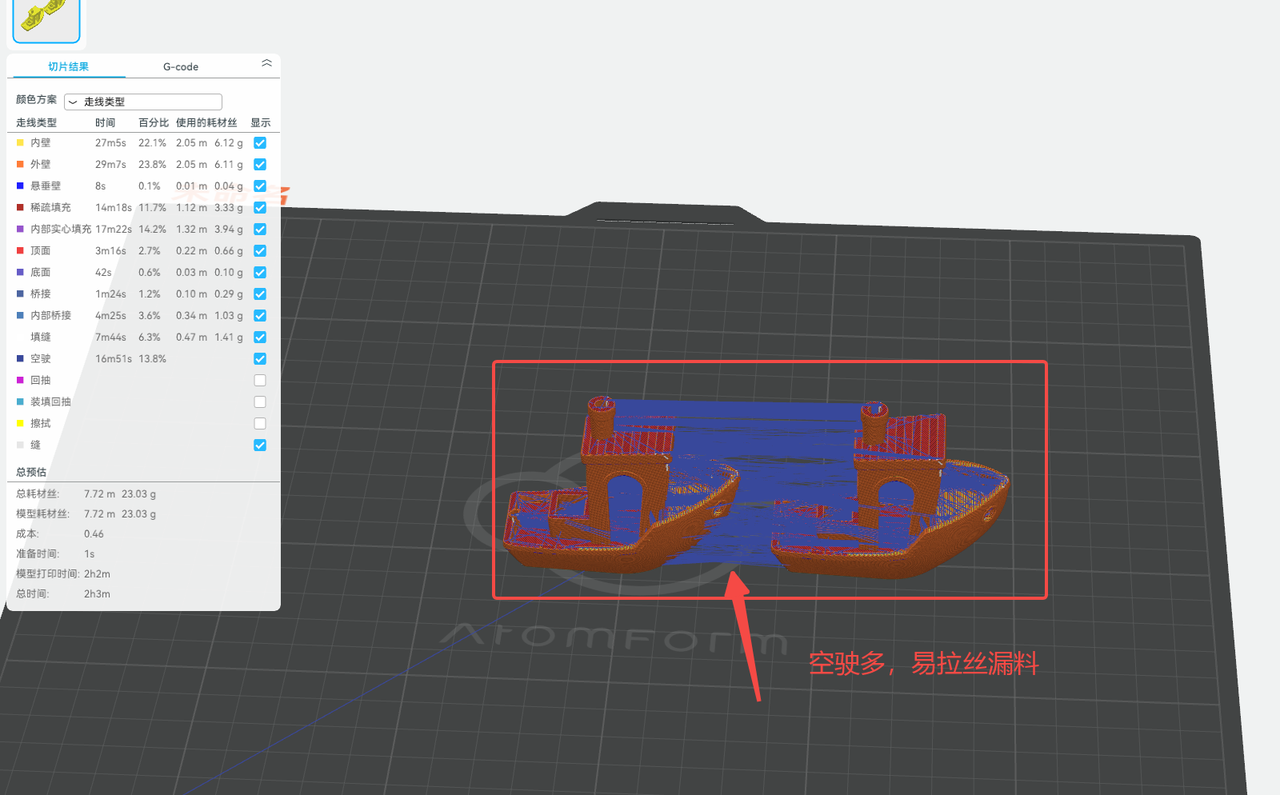Open the G-code tab
This screenshot has width=1280, height=795.
pyautogui.click(x=181, y=67)
